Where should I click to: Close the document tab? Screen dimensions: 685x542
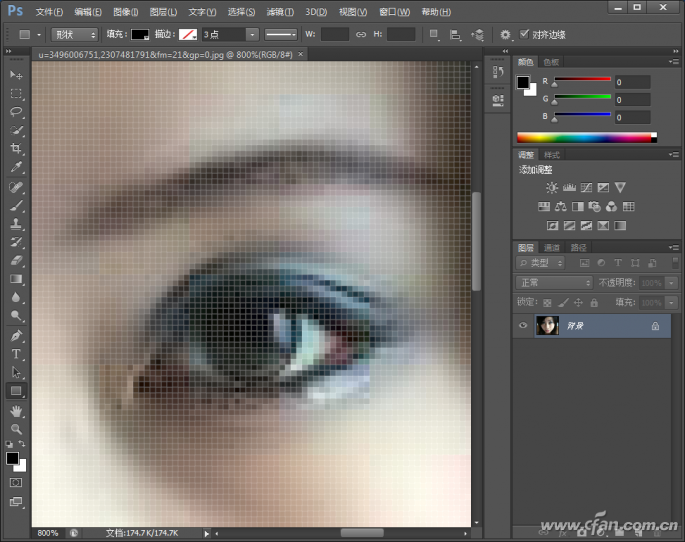click(301, 54)
